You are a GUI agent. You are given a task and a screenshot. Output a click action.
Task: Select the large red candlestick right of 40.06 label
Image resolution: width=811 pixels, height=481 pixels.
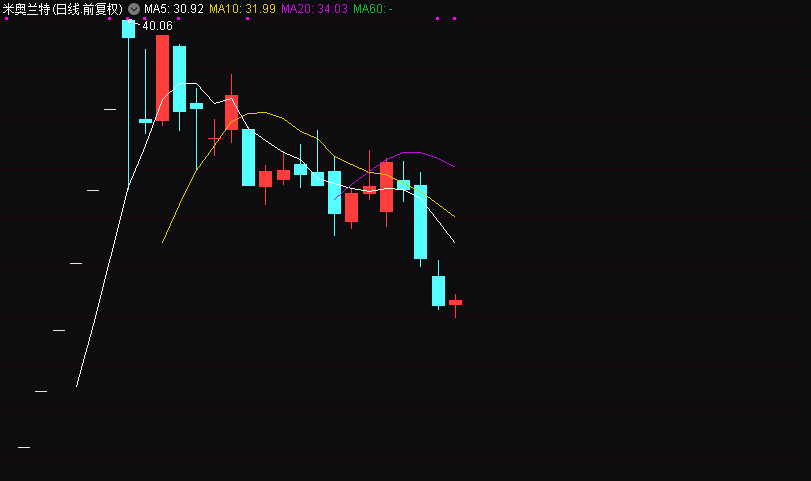pyautogui.click(x=162, y=78)
